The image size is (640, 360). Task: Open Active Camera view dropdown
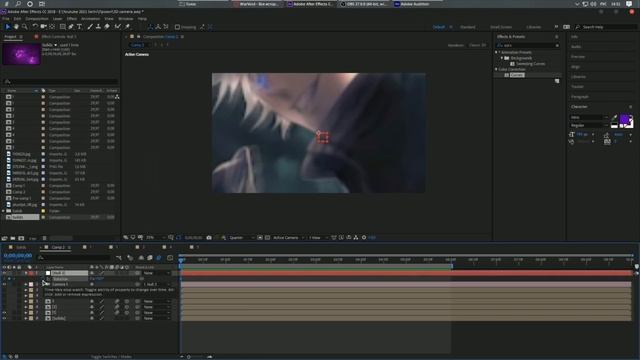click(289, 238)
